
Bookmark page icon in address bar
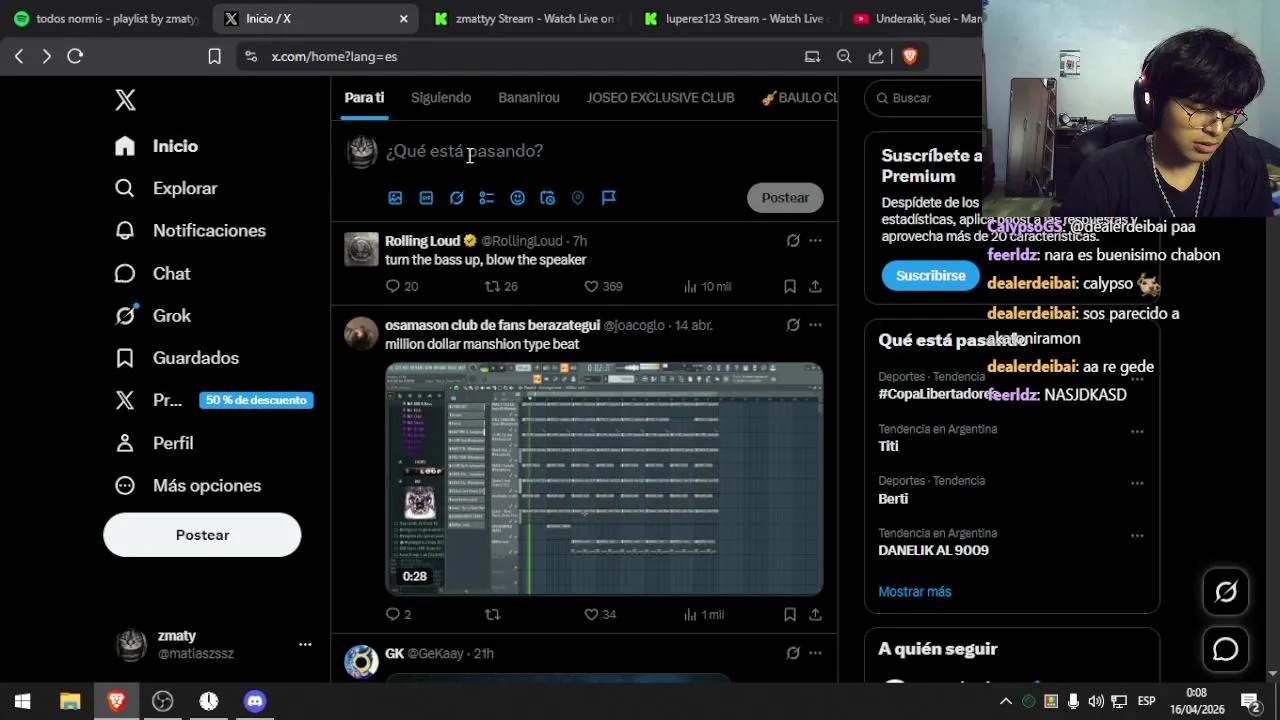214,57
